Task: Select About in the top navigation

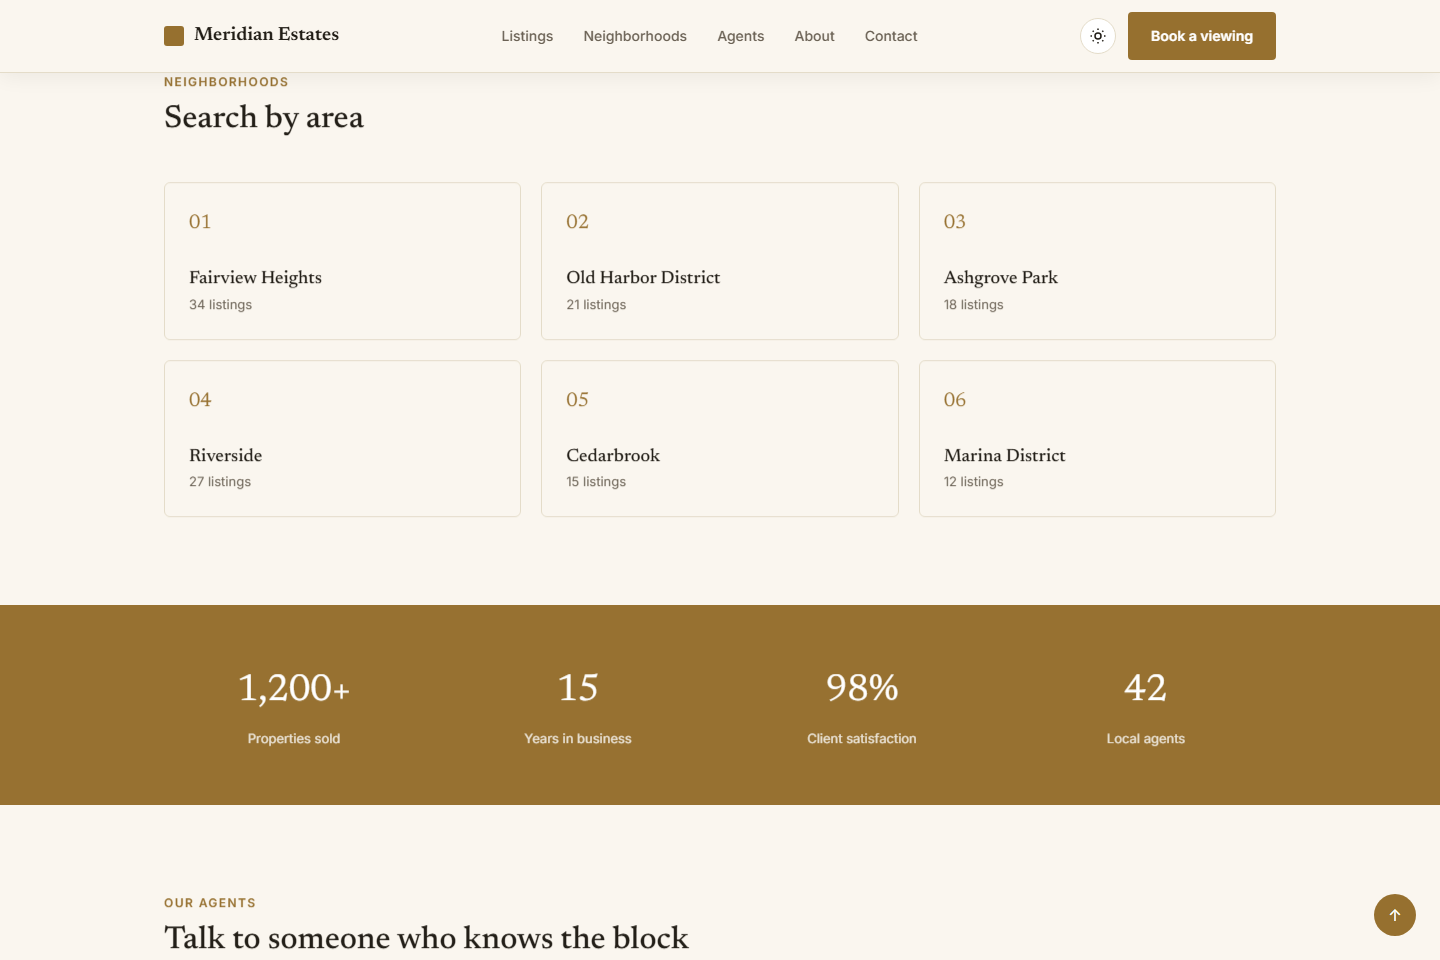Action: click(815, 36)
